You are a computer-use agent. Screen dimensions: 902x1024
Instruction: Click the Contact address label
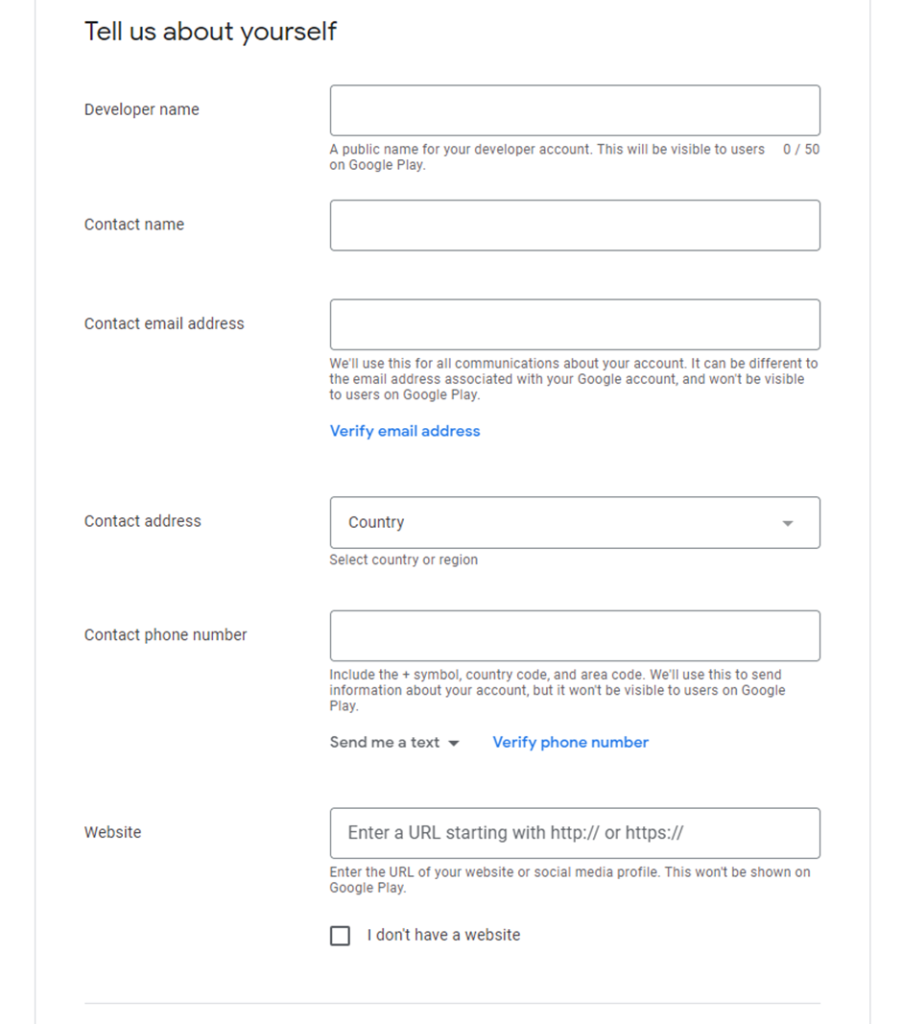[x=142, y=521]
